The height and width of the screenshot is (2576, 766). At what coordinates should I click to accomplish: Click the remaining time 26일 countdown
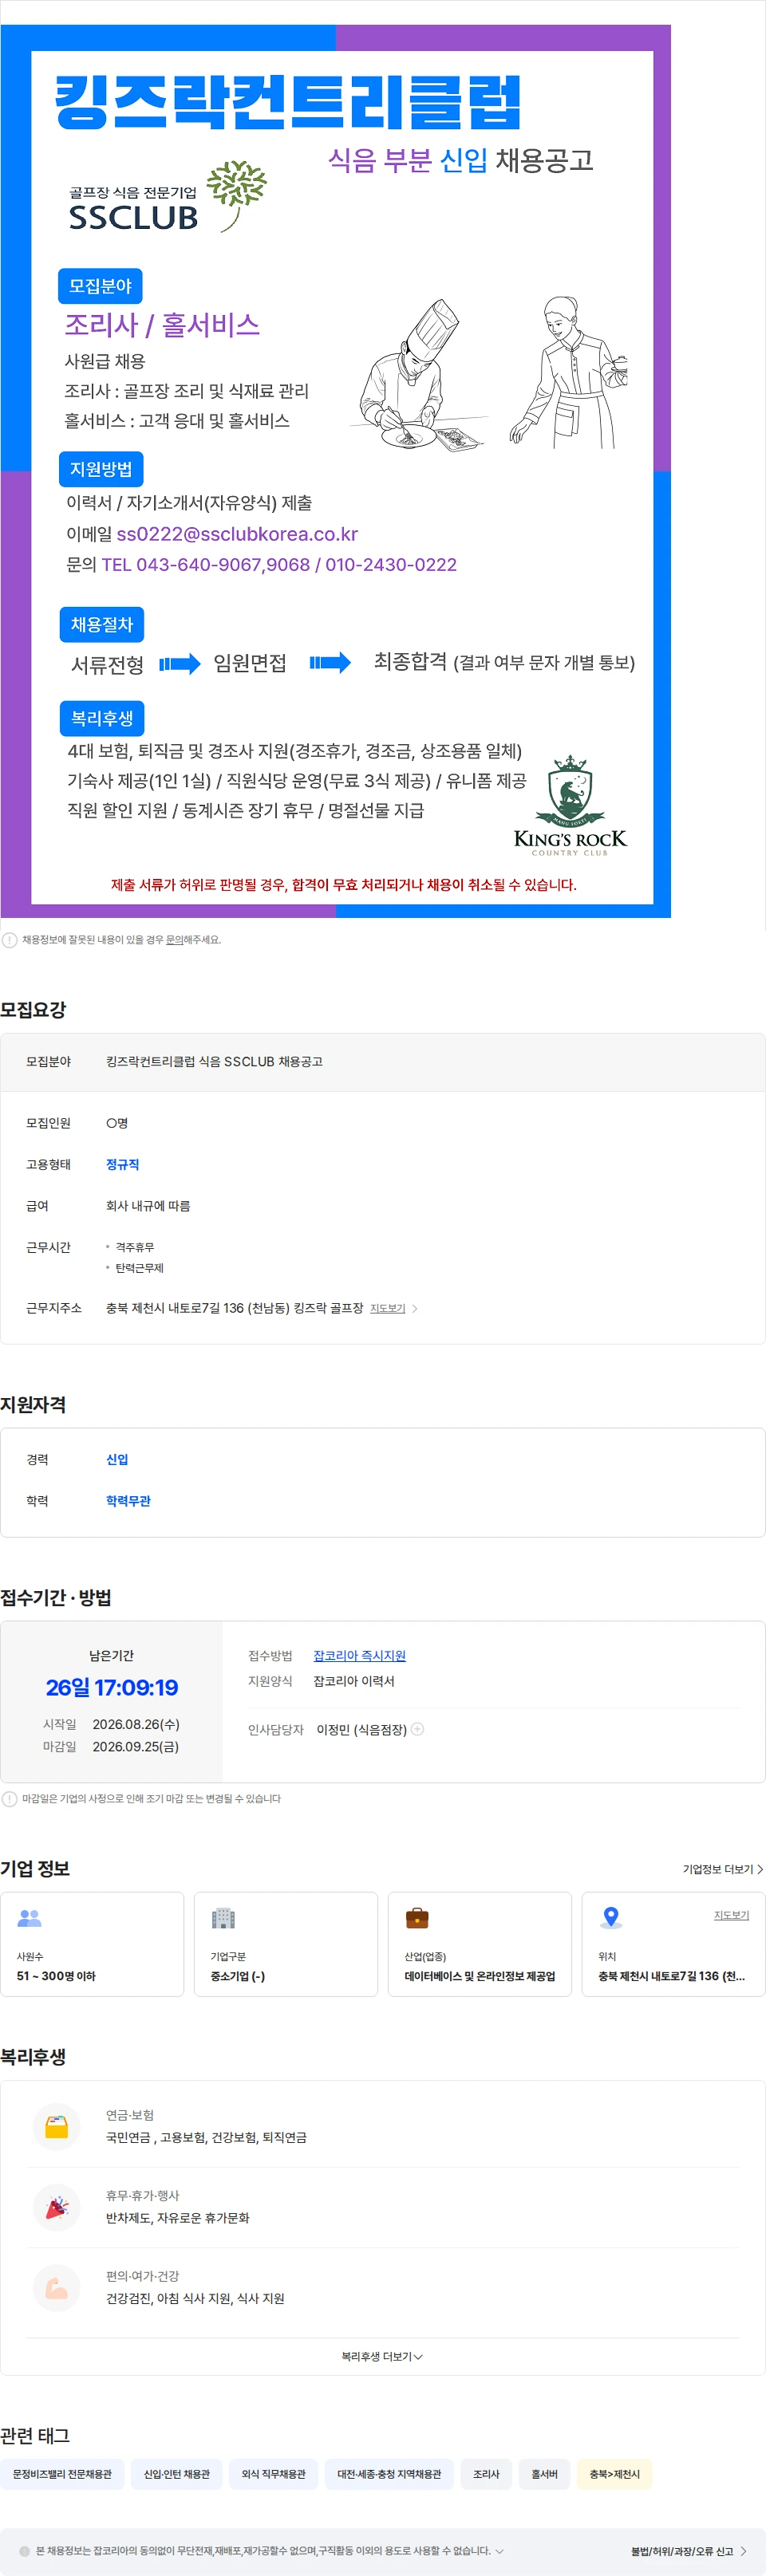click(112, 1688)
